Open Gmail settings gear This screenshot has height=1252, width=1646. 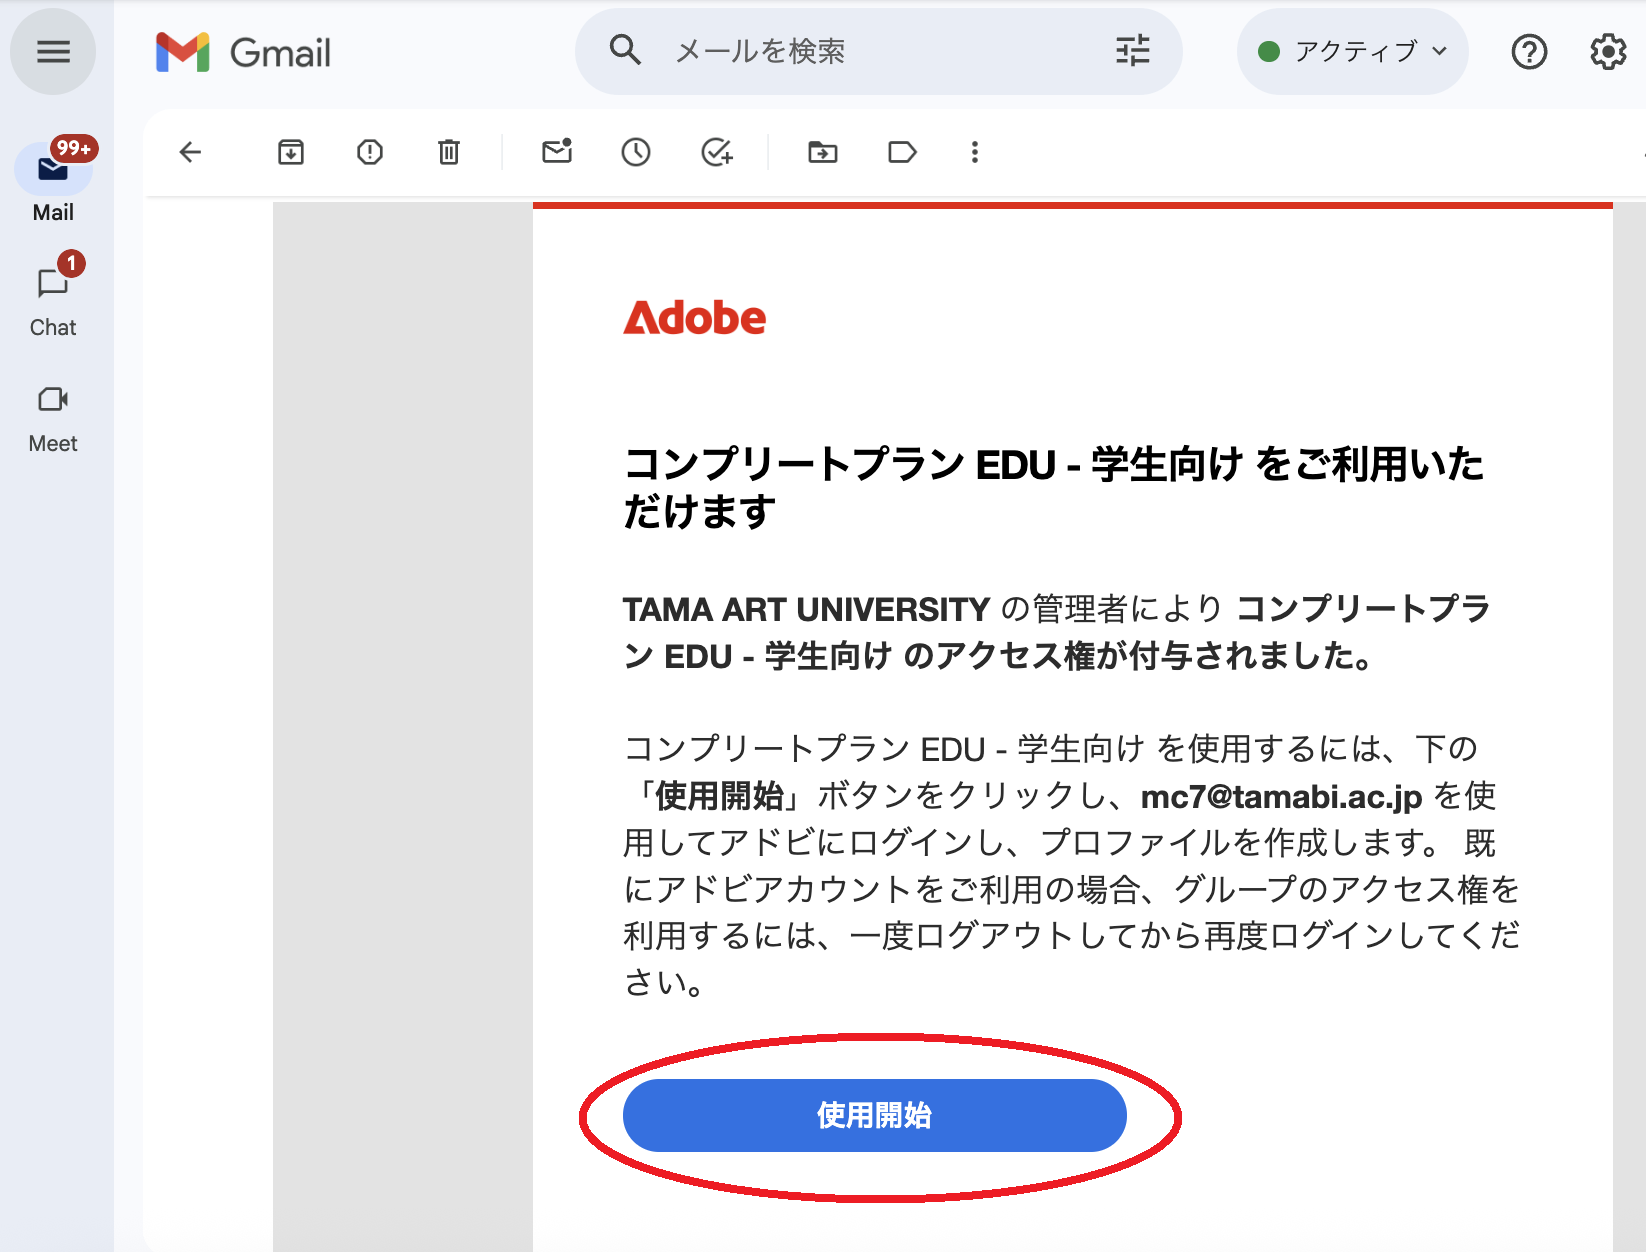tap(1608, 52)
